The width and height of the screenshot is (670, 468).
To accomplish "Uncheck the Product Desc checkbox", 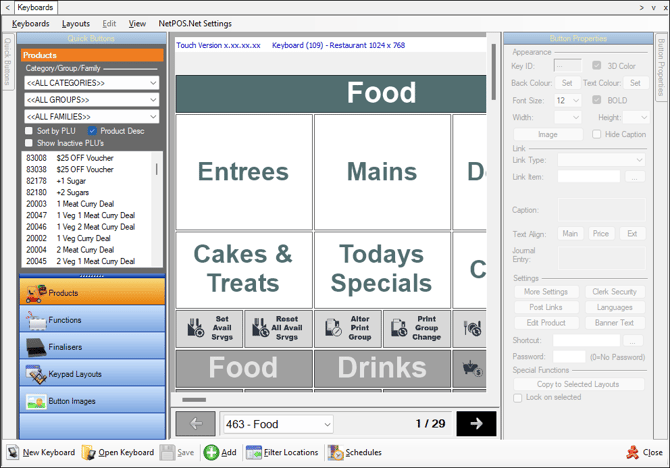I will click(93, 131).
